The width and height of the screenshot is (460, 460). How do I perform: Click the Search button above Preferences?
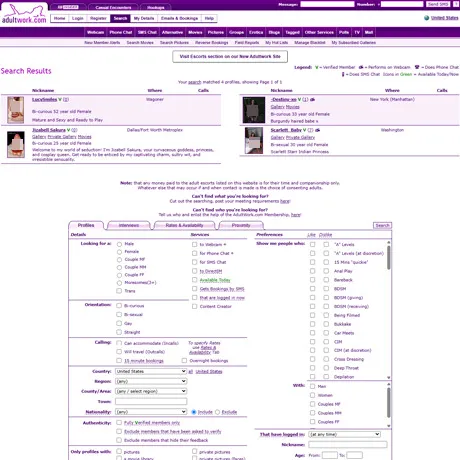[x=382, y=226]
